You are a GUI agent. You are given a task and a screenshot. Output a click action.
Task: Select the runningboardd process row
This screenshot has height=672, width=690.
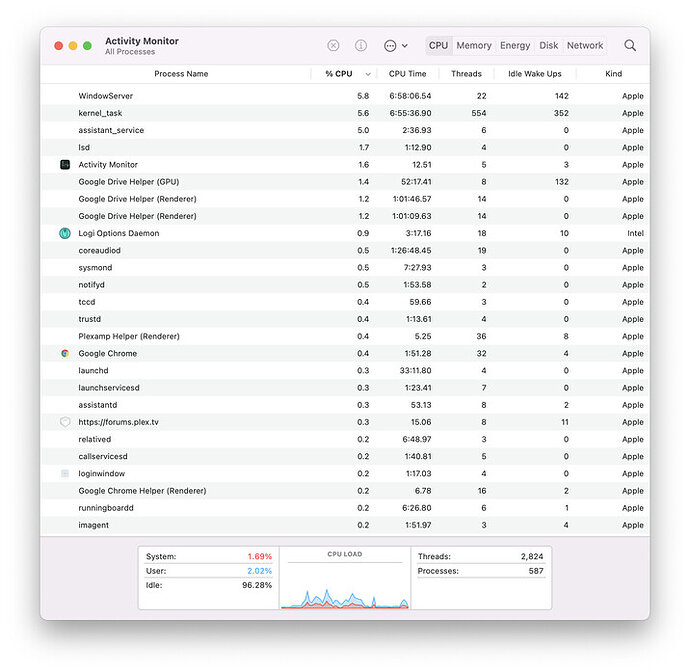click(345, 508)
